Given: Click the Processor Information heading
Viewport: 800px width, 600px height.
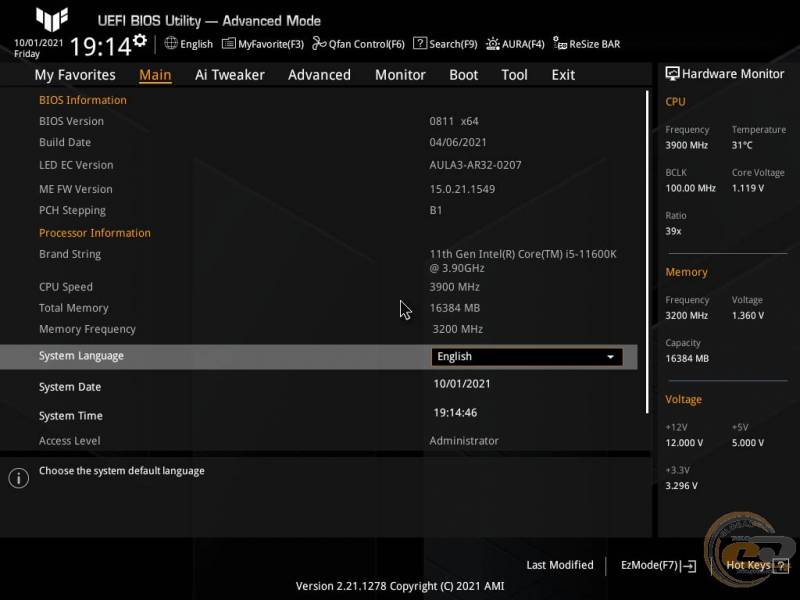Looking at the screenshot, I should [x=95, y=233].
